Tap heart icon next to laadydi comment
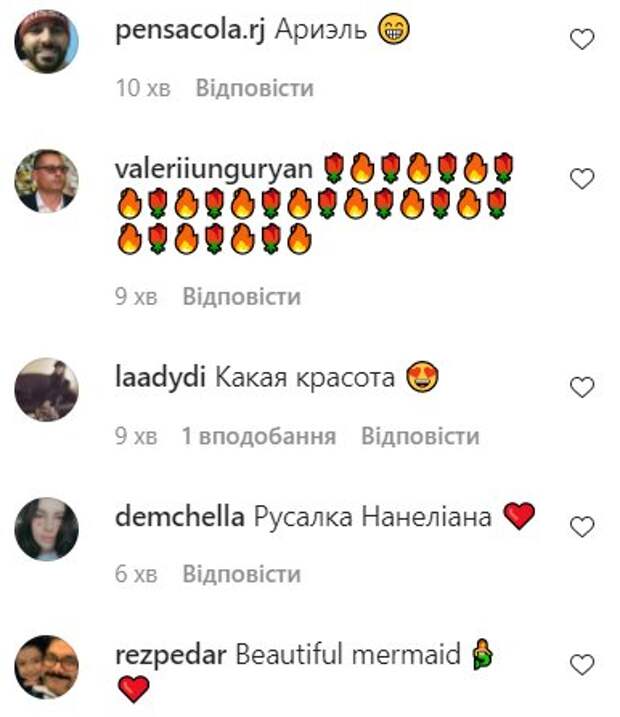 pyautogui.click(x=582, y=387)
